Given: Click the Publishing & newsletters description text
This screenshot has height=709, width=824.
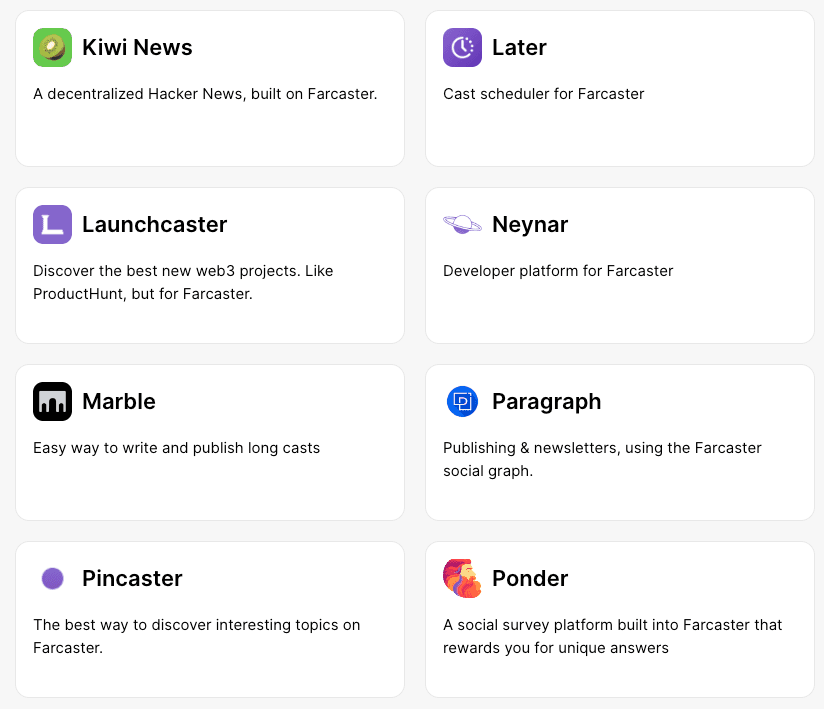Looking at the screenshot, I should pyautogui.click(x=602, y=459).
